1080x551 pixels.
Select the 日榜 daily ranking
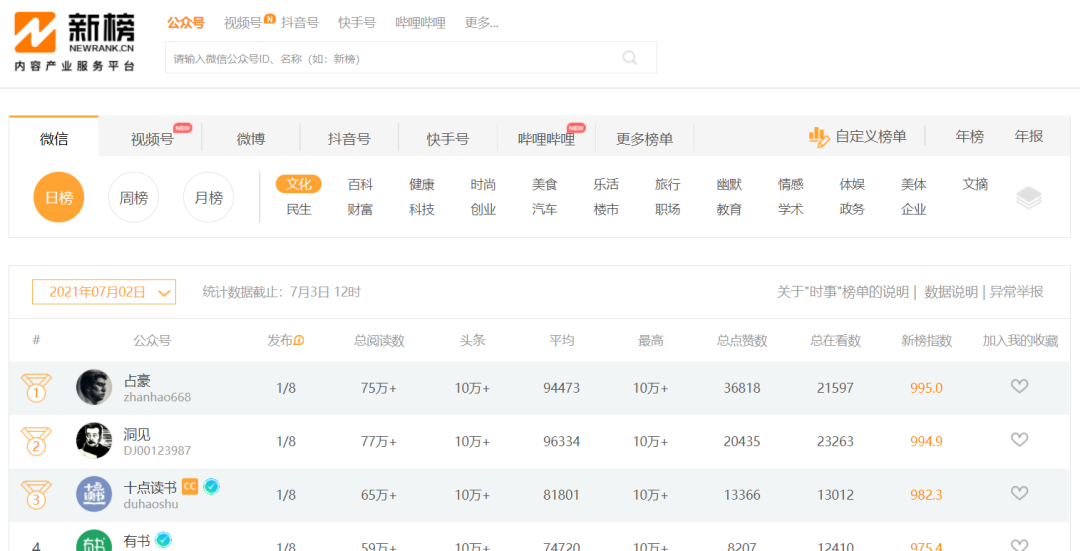click(59, 197)
